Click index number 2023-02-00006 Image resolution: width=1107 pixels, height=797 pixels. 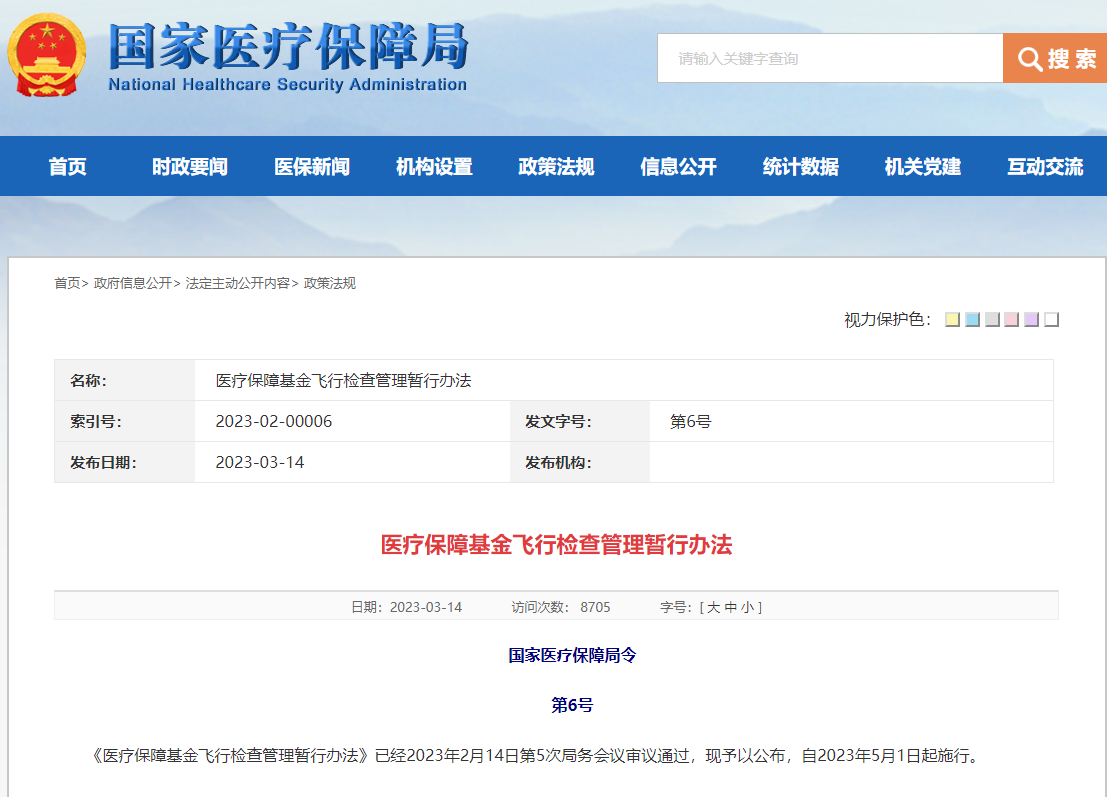[x=274, y=421]
